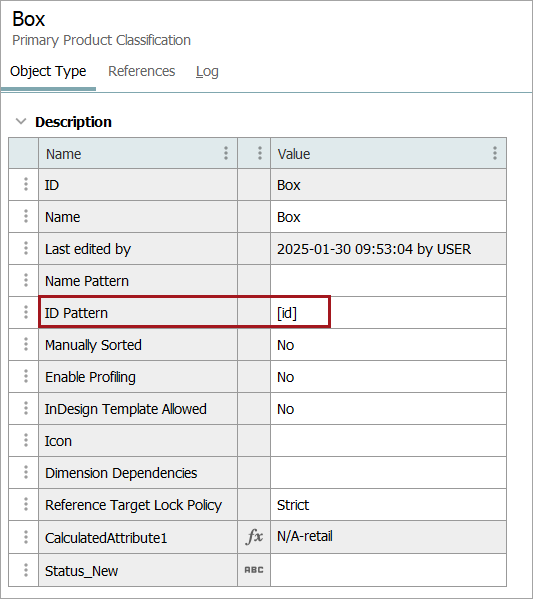Switch to the References tab
533x599 pixels.
coord(141,71)
